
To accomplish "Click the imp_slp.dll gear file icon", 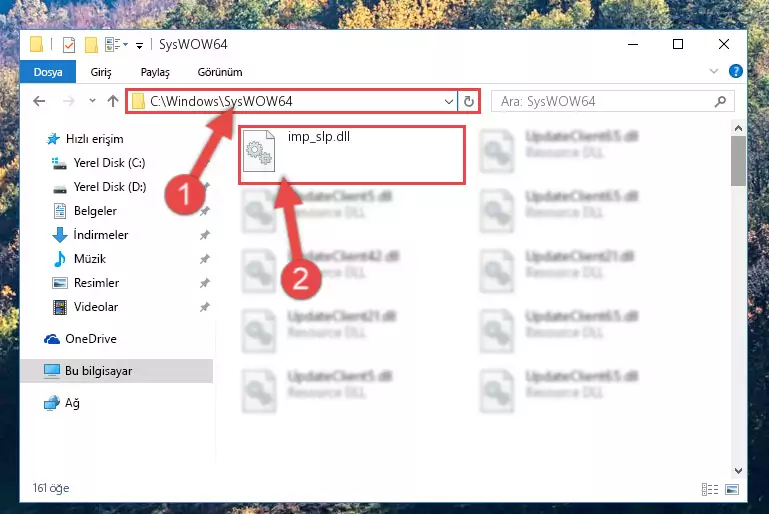I will [x=259, y=151].
